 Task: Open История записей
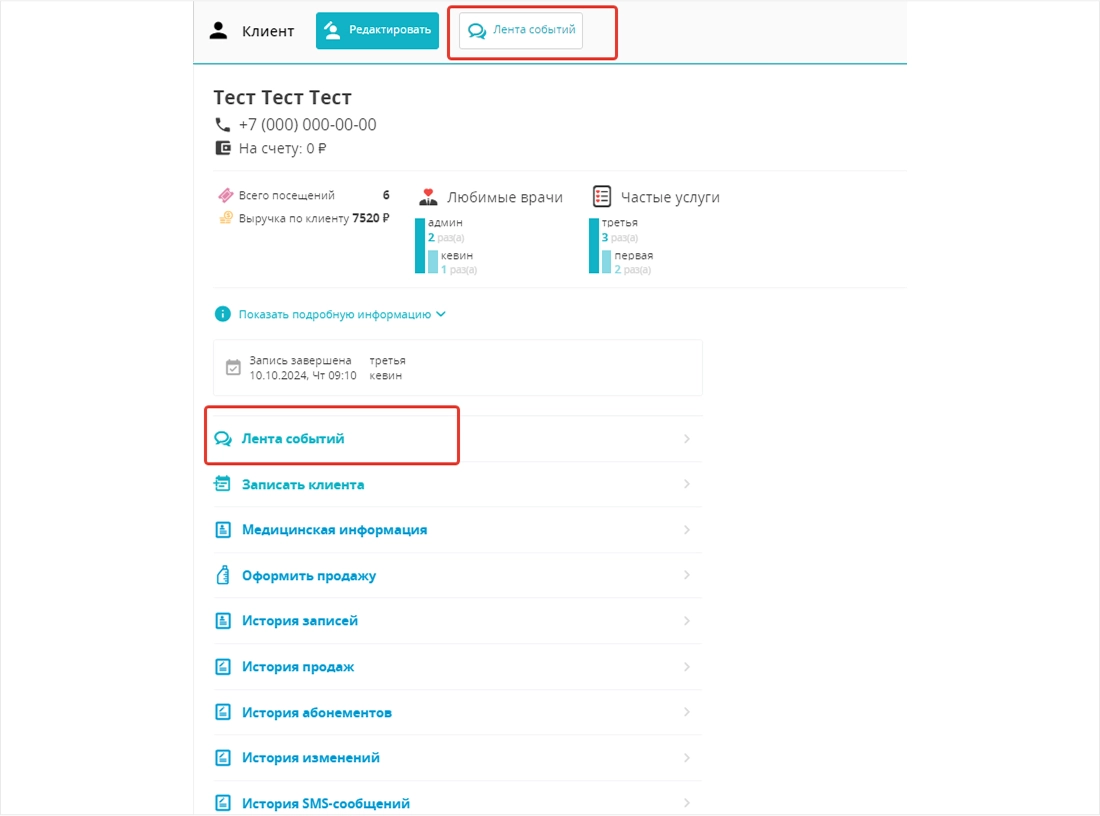point(457,621)
